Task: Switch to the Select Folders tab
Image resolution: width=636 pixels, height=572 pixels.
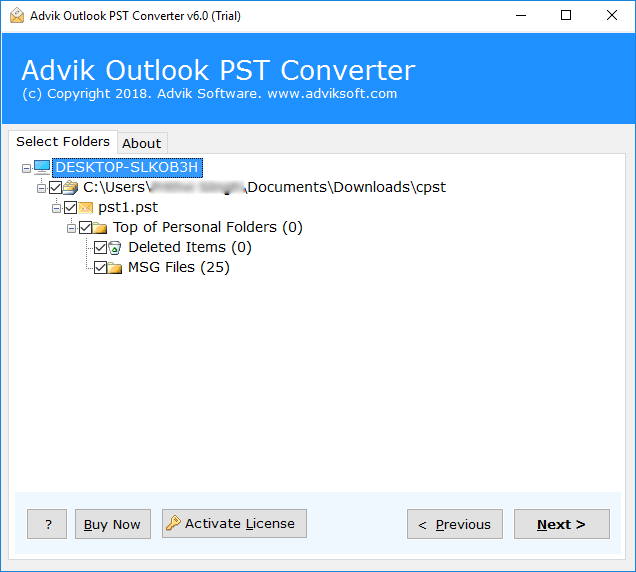Action: [x=63, y=142]
